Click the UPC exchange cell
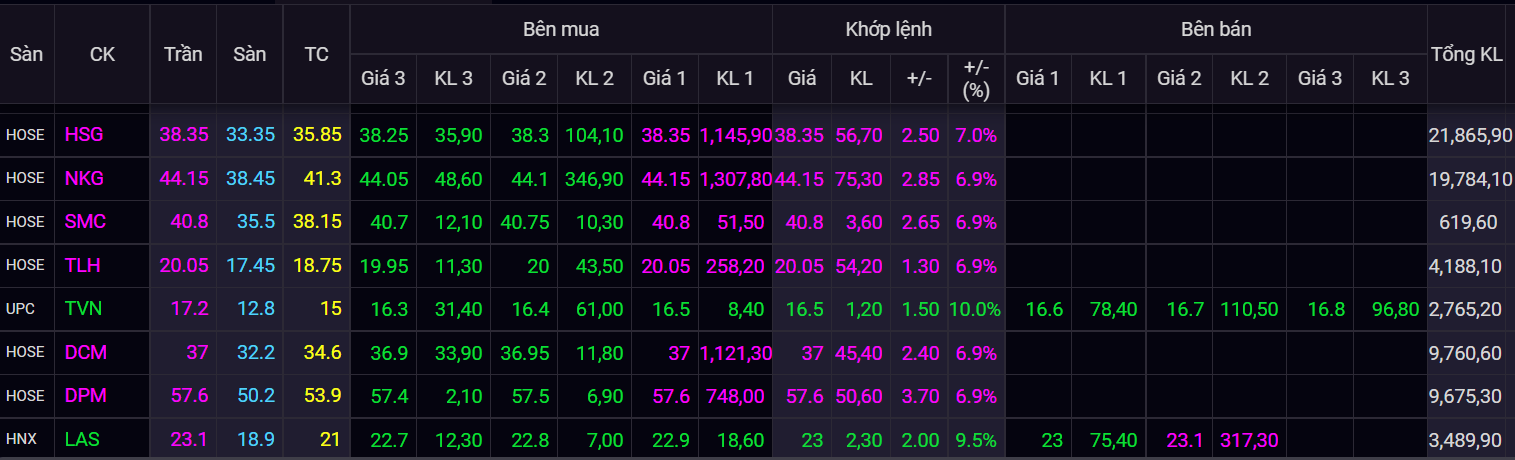 [x=20, y=309]
